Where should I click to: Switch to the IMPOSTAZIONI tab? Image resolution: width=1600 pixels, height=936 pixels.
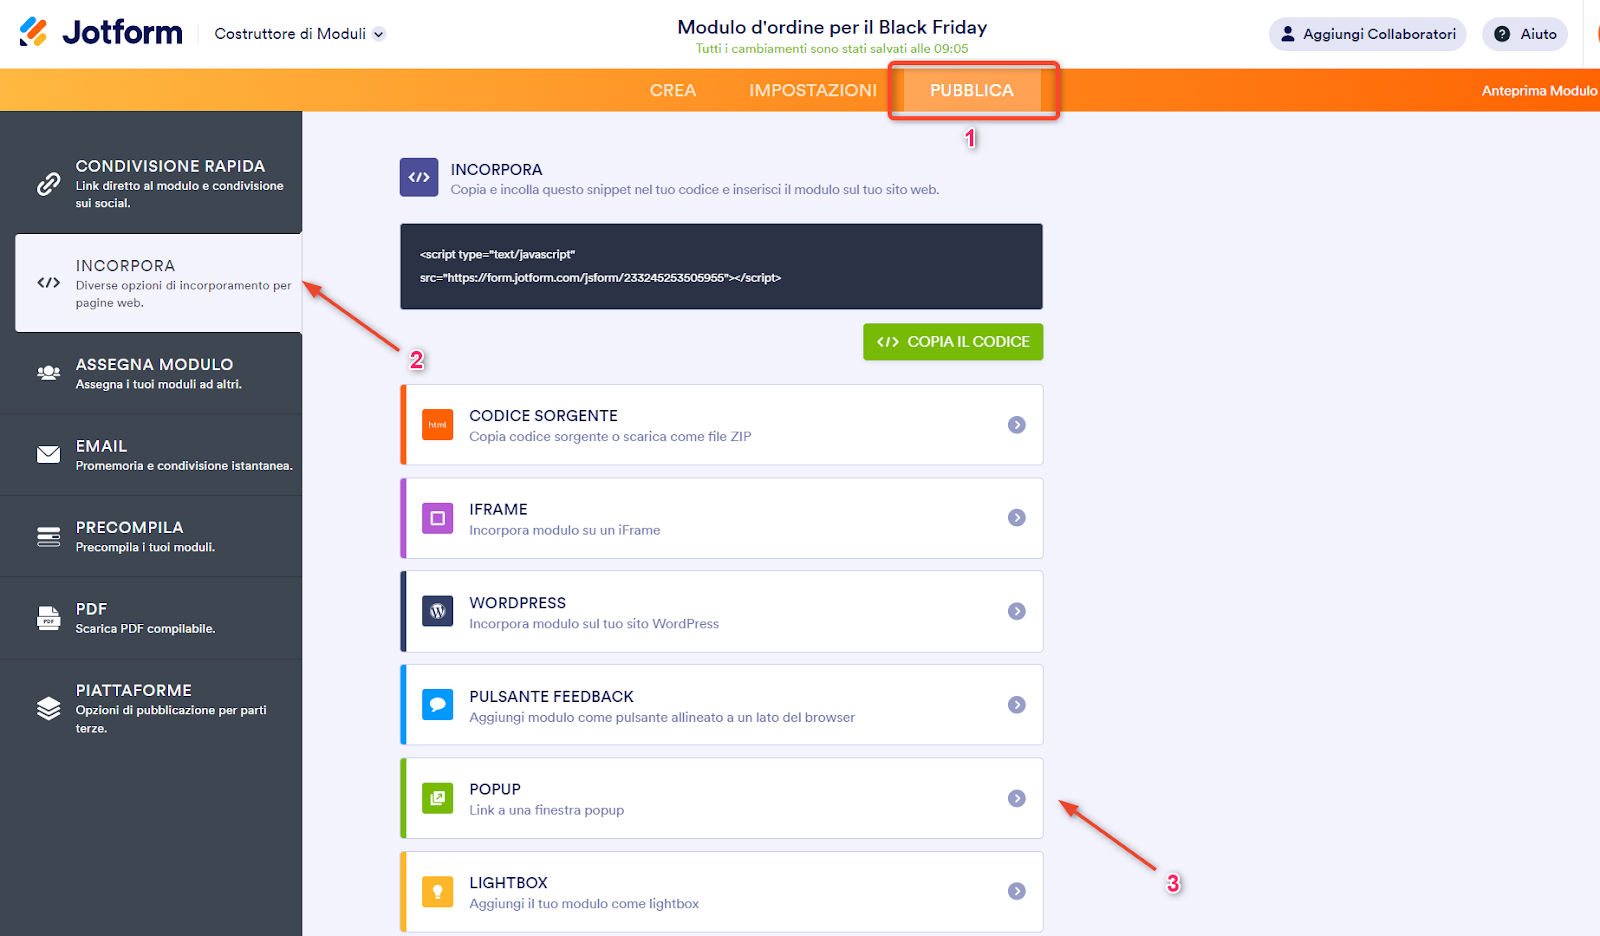pyautogui.click(x=813, y=90)
